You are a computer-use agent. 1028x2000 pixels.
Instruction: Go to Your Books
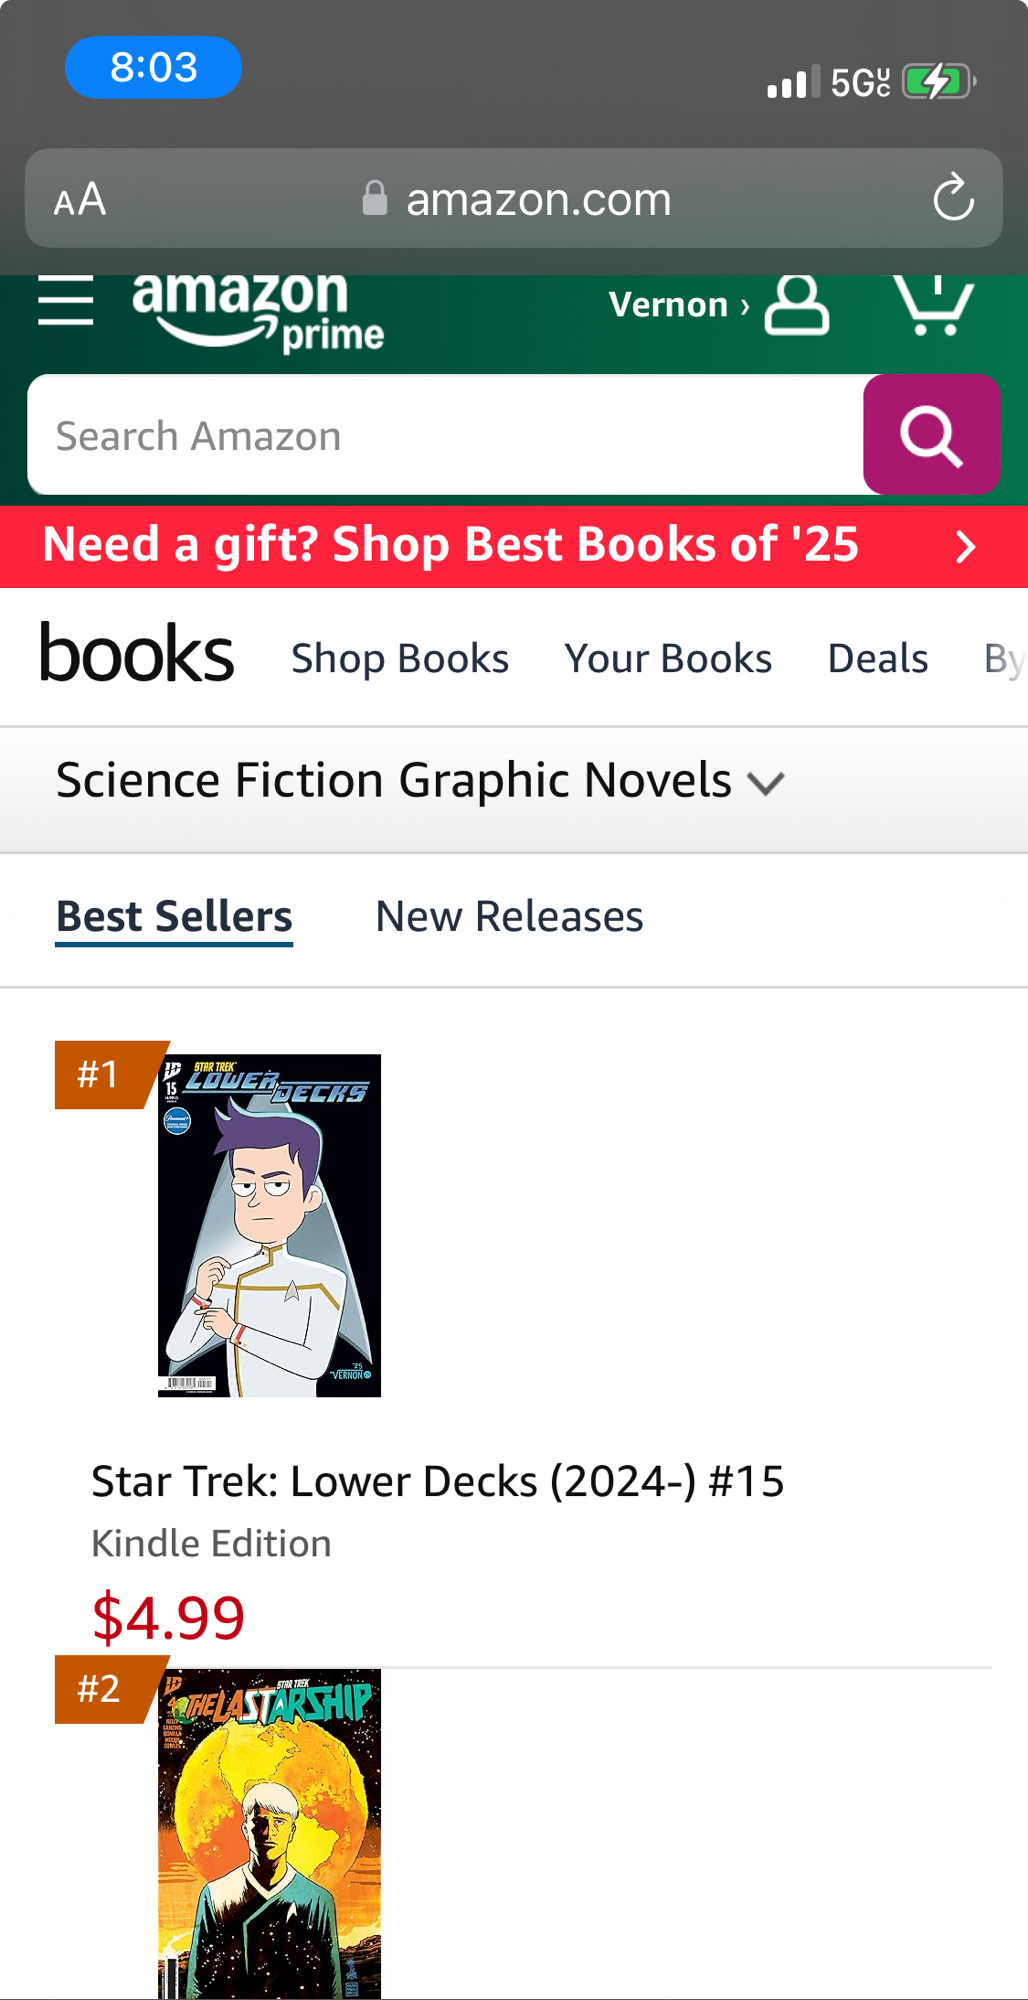click(668, 659)
